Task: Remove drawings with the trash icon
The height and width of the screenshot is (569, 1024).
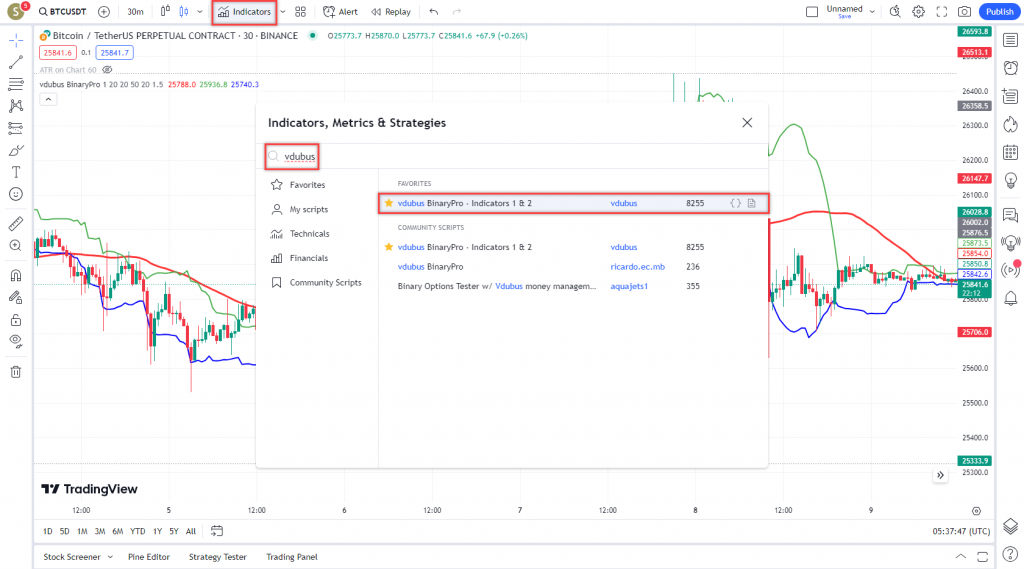Action: coord(16,372)
